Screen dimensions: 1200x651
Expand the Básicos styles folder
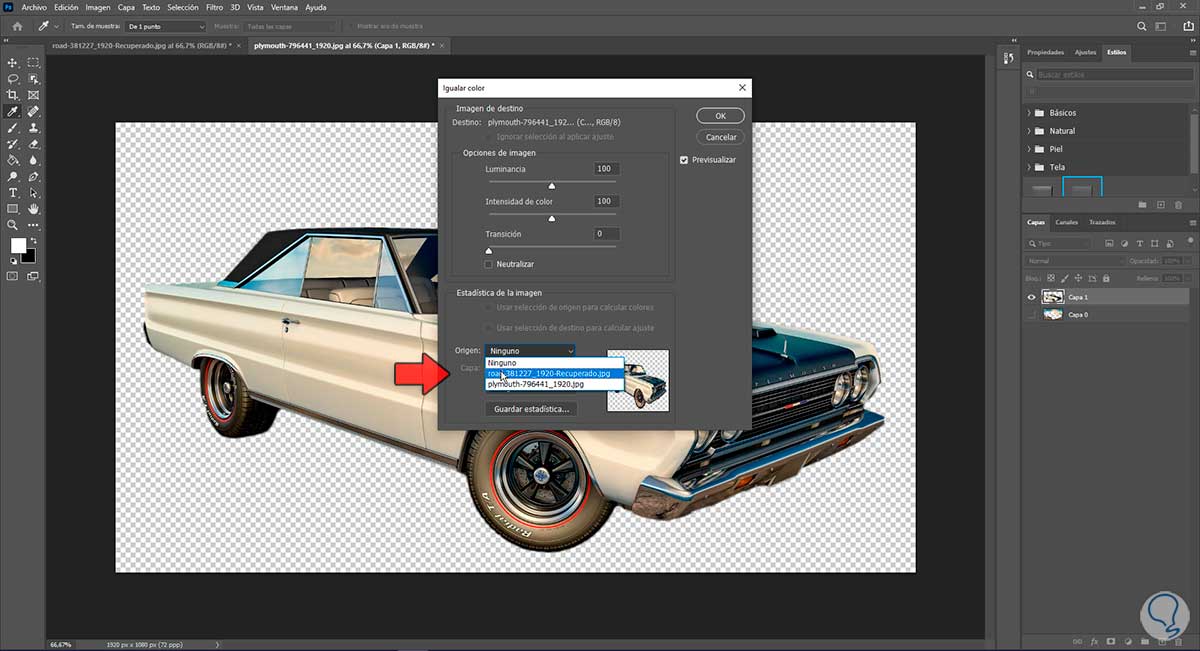coord(1029,113)
